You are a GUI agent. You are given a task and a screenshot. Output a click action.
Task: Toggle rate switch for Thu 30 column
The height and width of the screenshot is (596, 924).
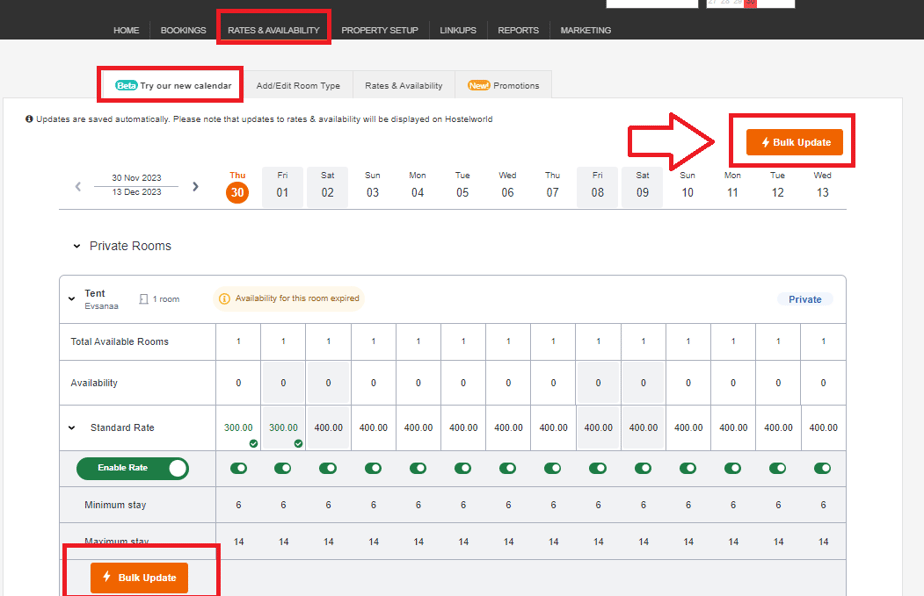[238, 468]
